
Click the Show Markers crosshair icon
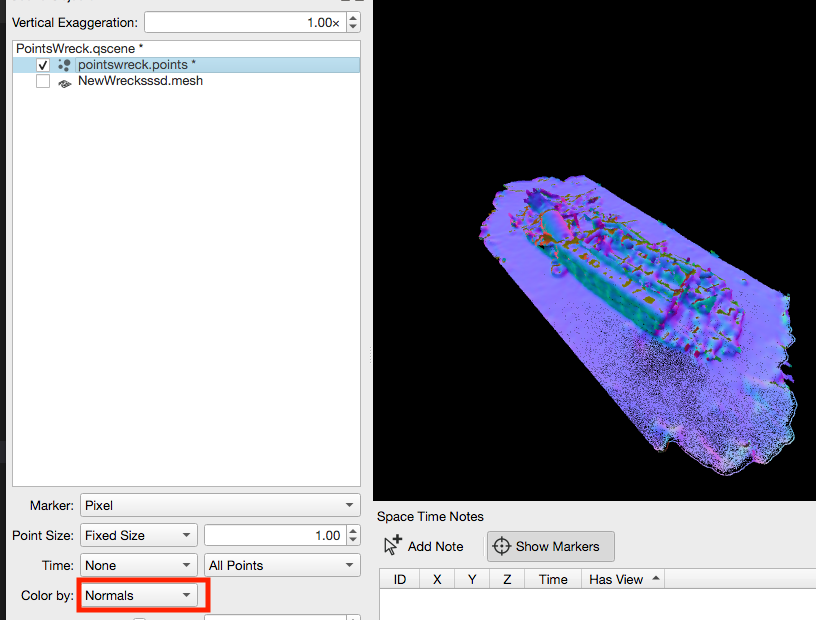point(502,546)
